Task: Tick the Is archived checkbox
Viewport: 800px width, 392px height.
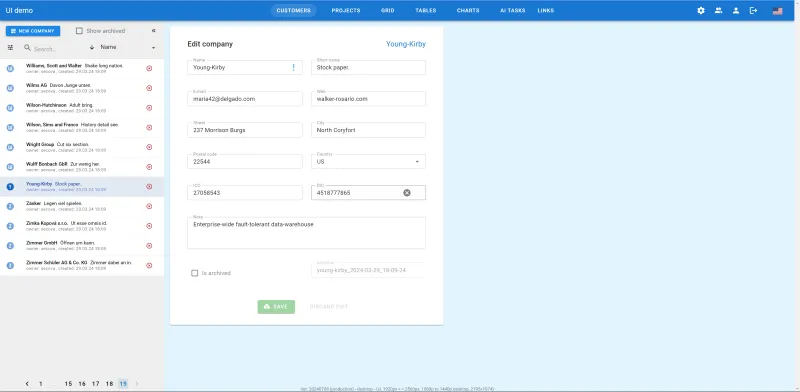Action: 194,273
